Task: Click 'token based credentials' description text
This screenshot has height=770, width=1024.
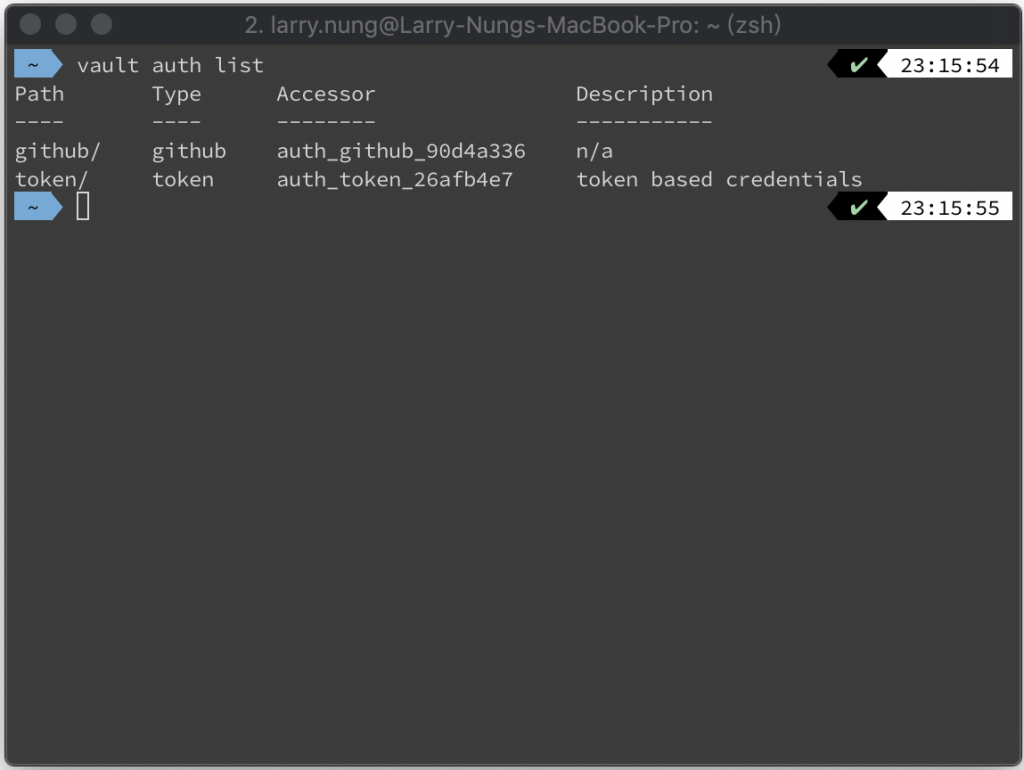Action: pyautogui.click(x=719, y=180)
